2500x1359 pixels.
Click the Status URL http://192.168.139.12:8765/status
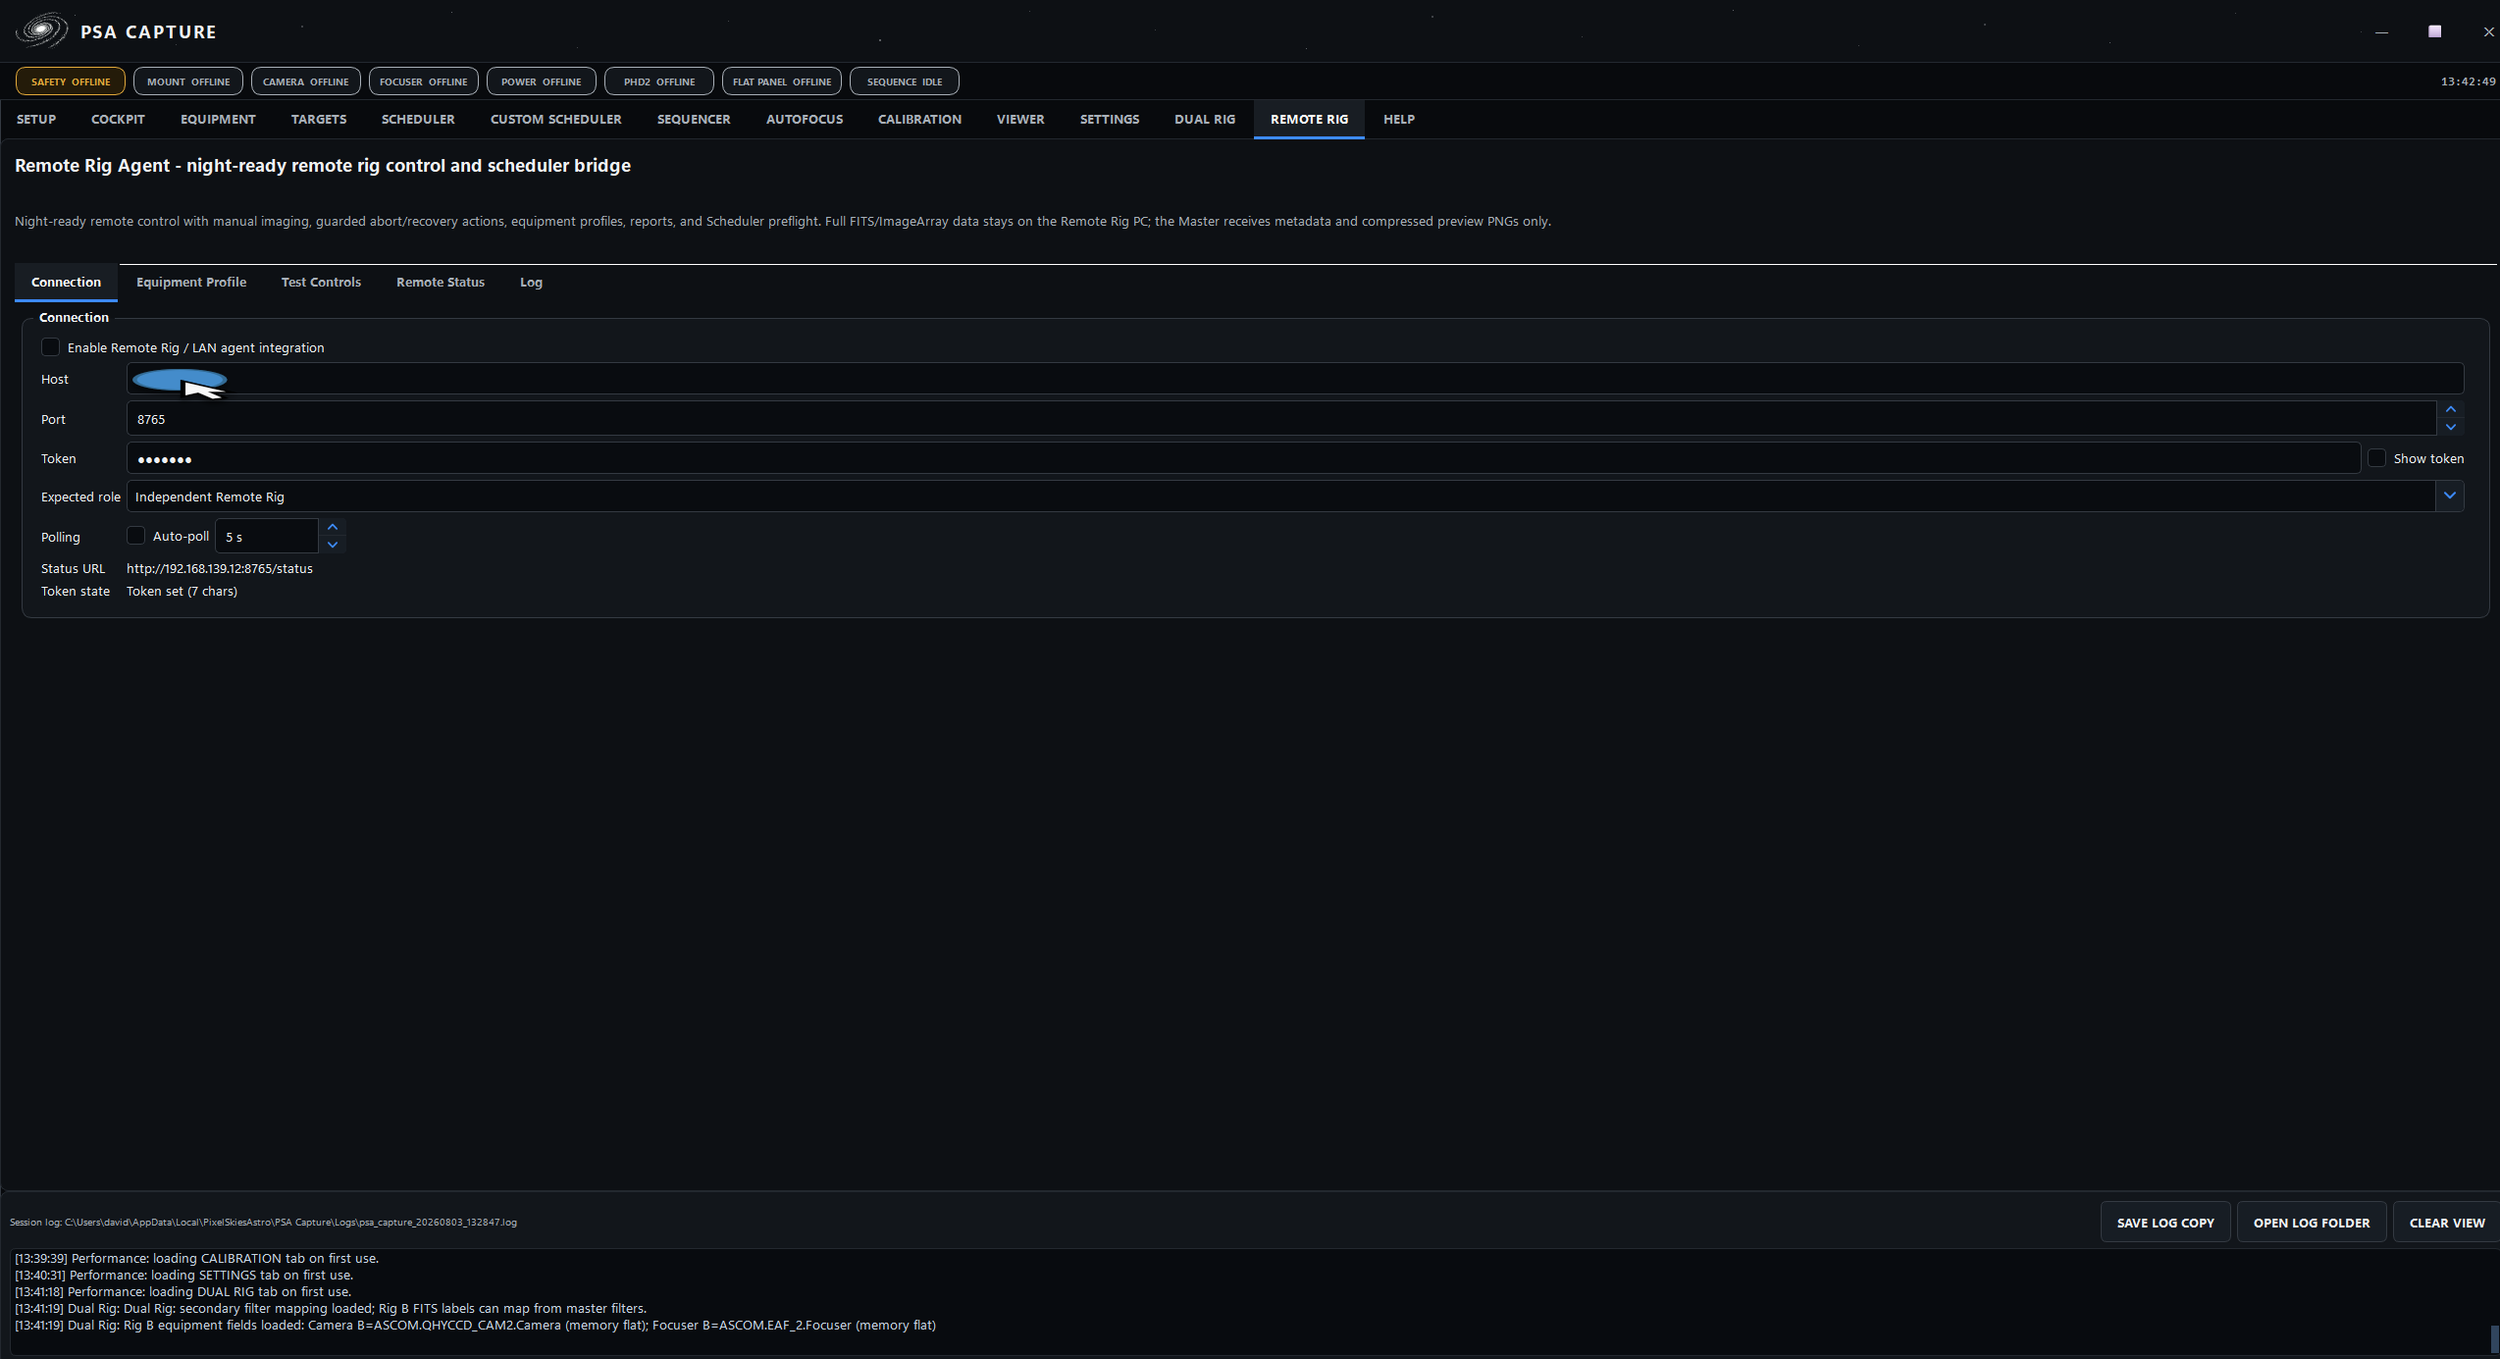click(219, 568)
